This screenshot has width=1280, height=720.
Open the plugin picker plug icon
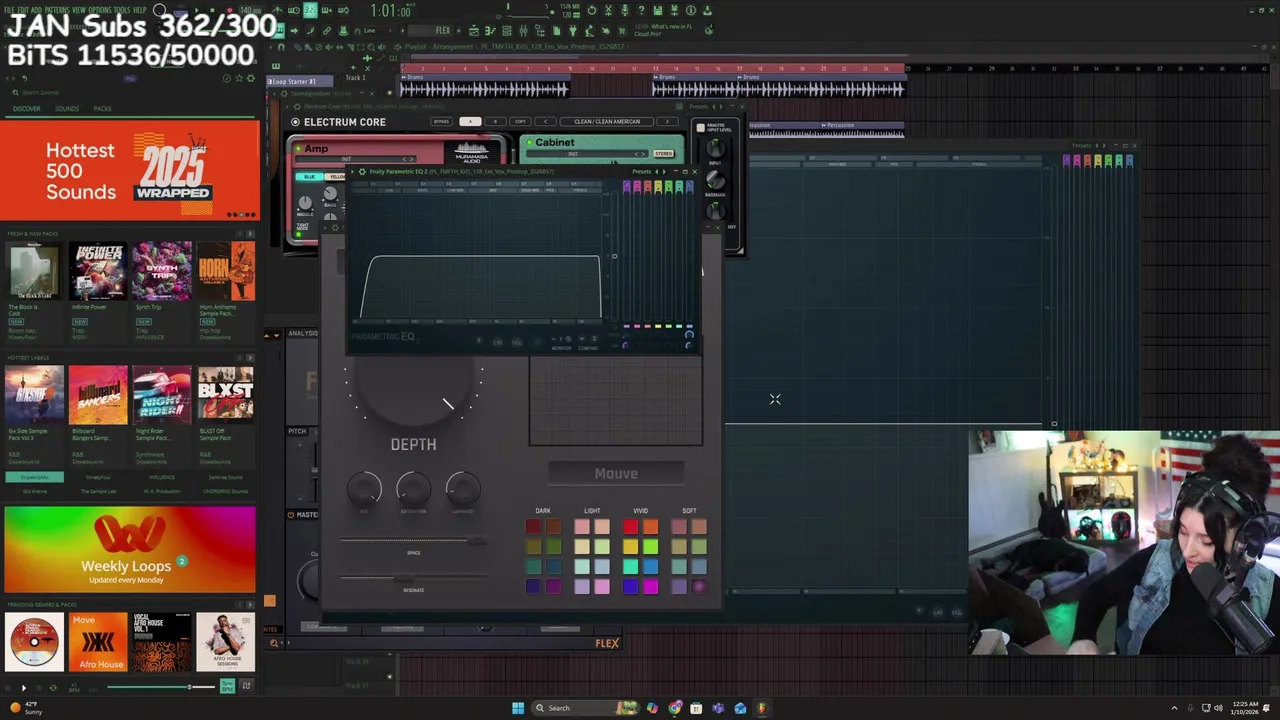click(573, 31)
